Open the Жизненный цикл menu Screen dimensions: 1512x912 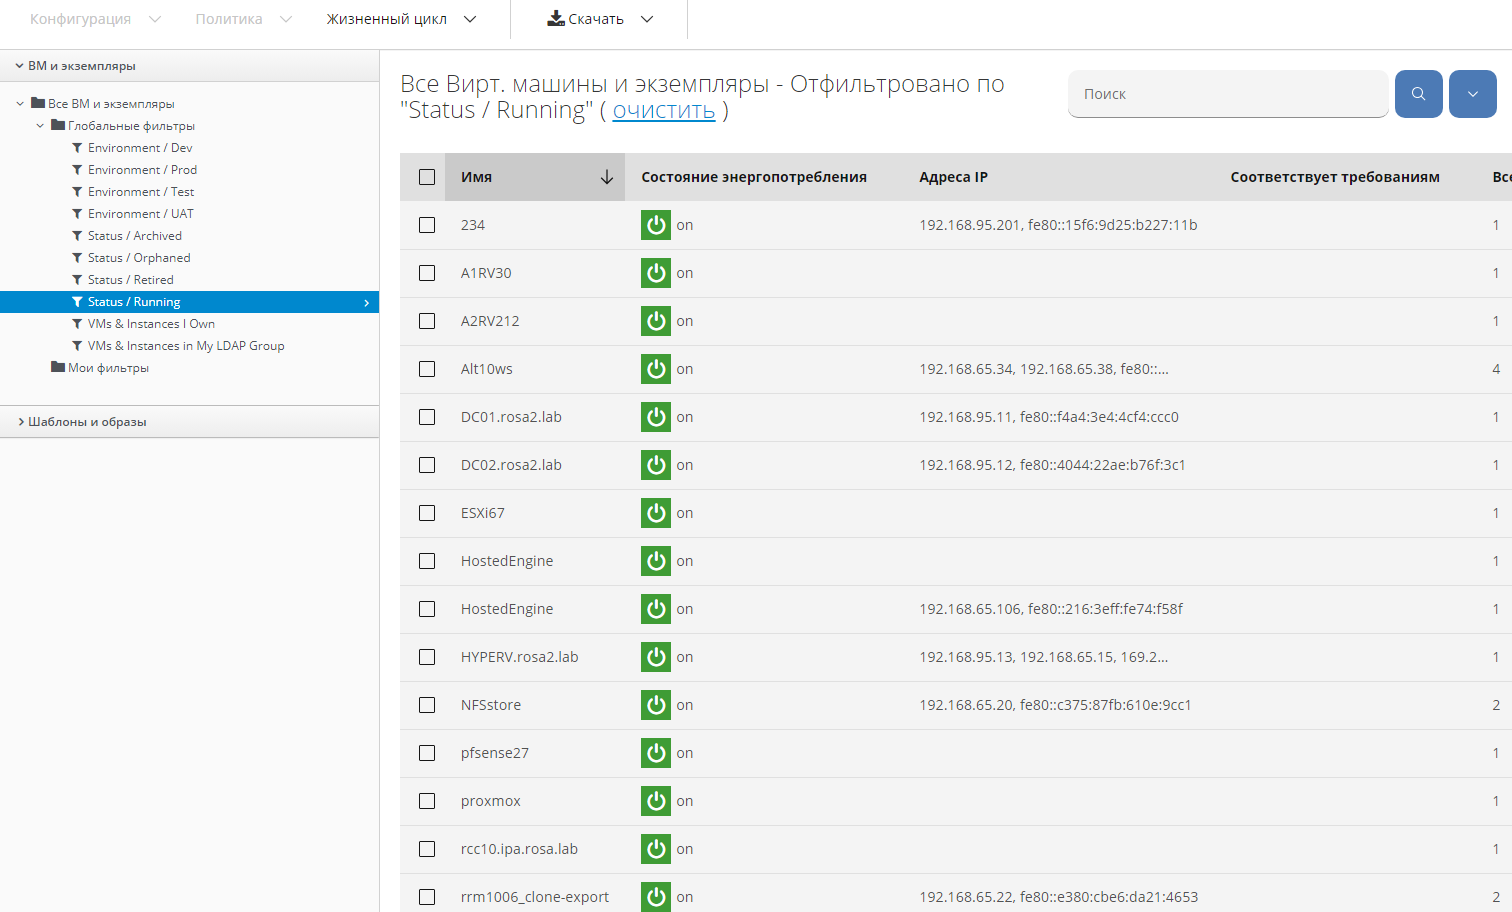click(x=401, y=19)
